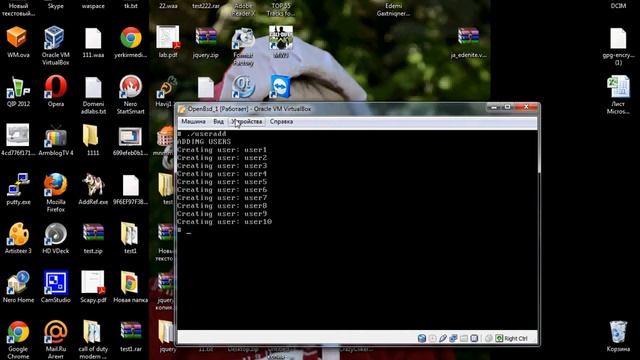The width and height of the screenshot is (640, 360).
Task: Select the Format Factory desktop shortcut
Action: pos(243,46)
